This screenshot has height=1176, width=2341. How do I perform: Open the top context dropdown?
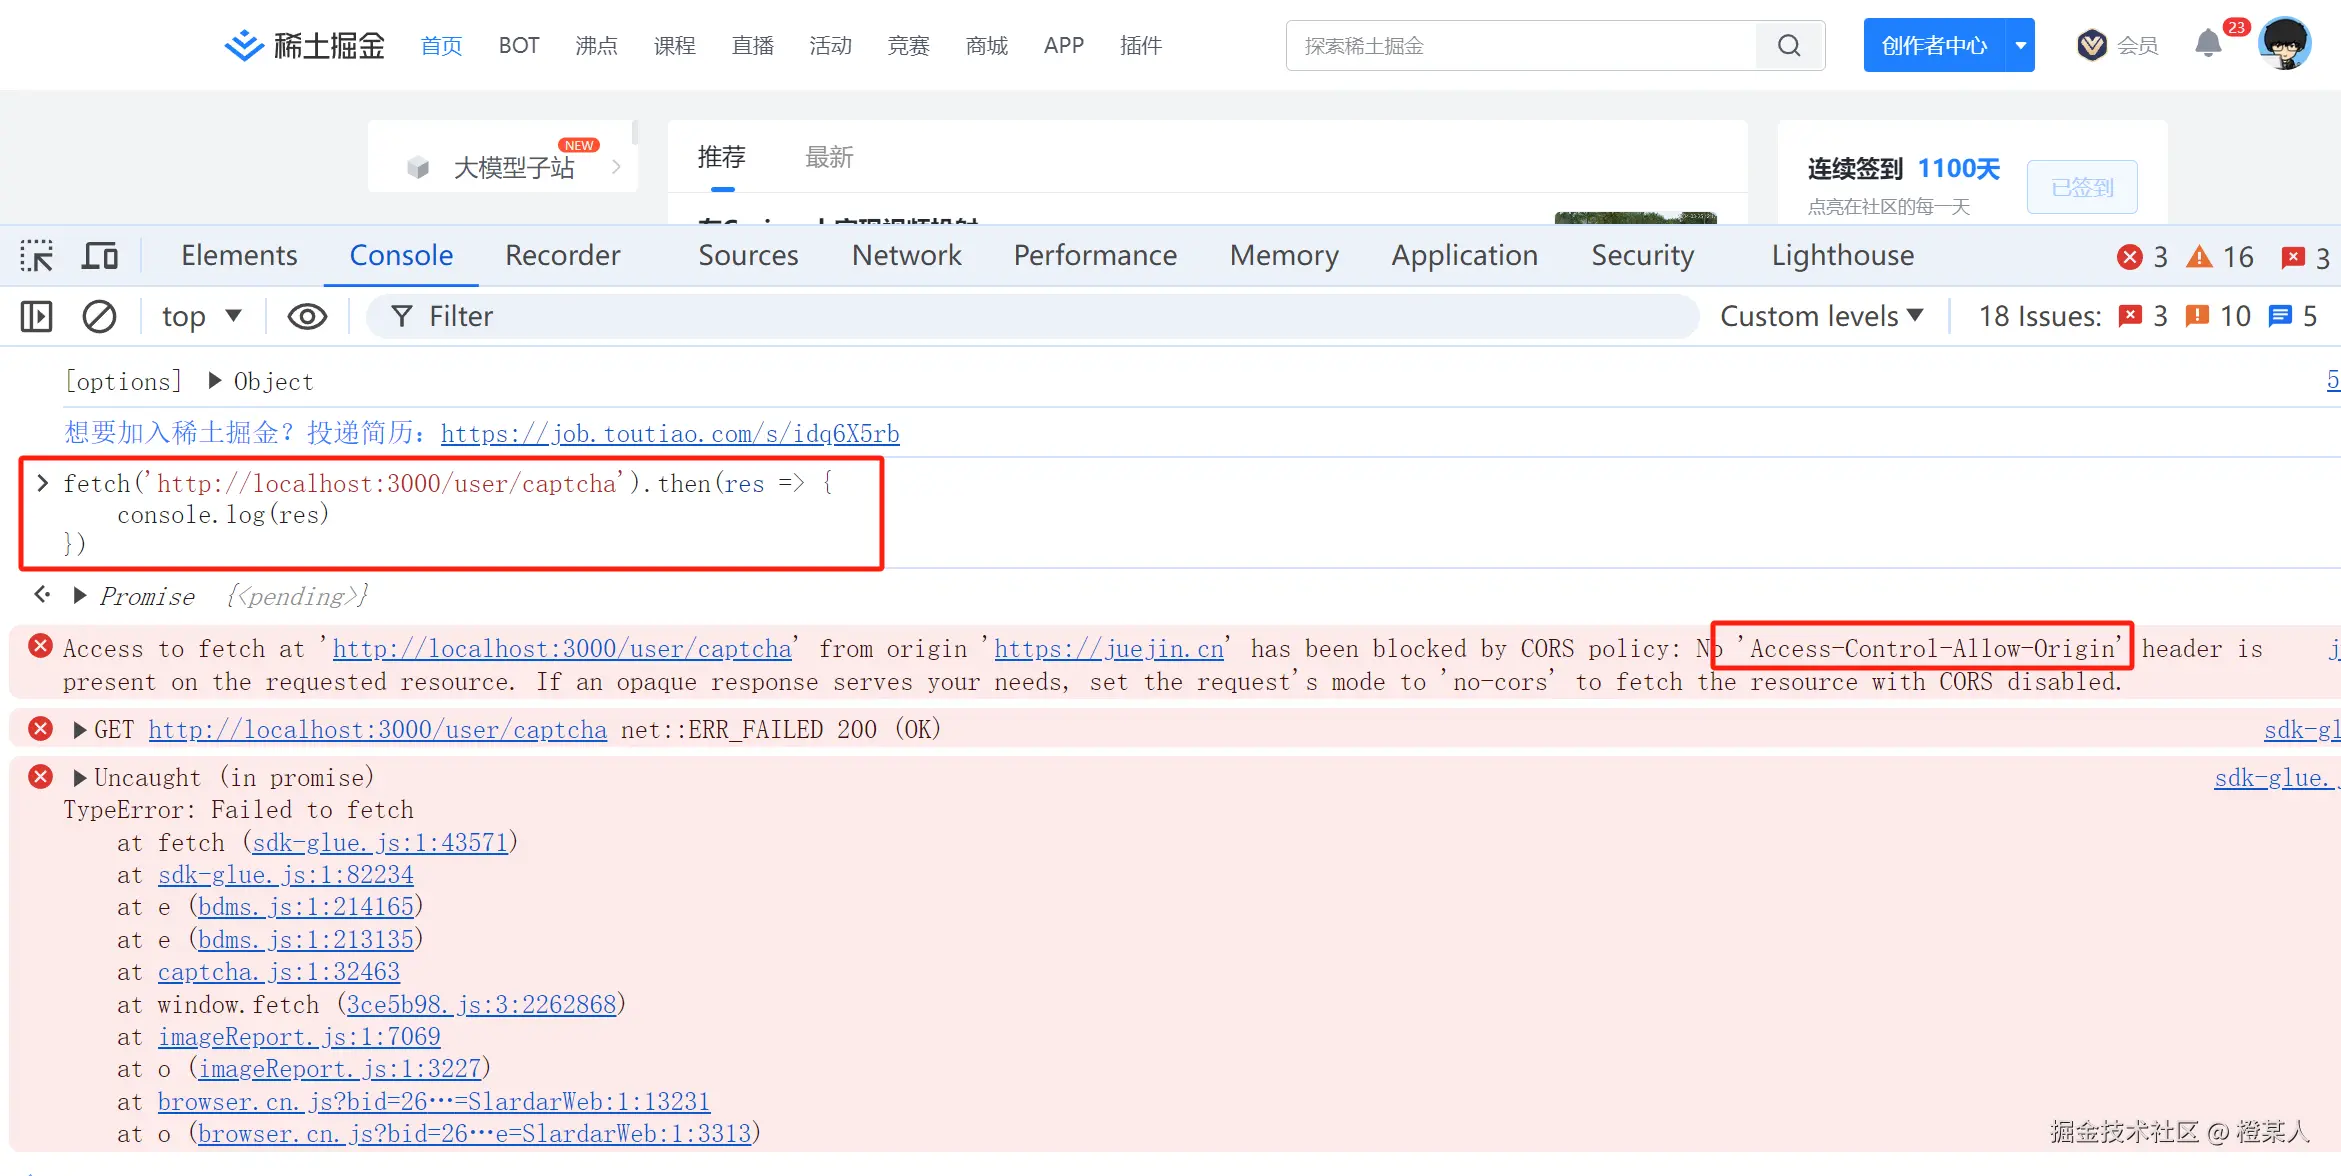click(x=201, y=317)
